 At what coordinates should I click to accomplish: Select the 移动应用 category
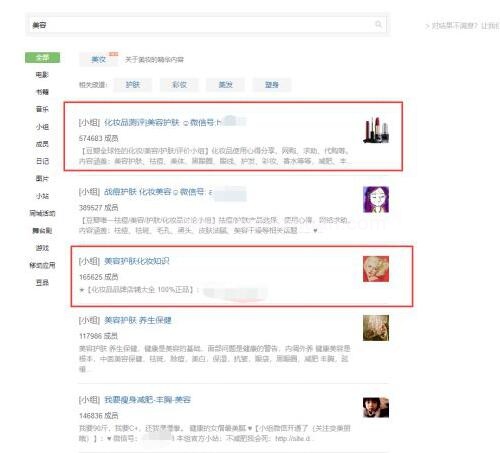pos(42,265)
